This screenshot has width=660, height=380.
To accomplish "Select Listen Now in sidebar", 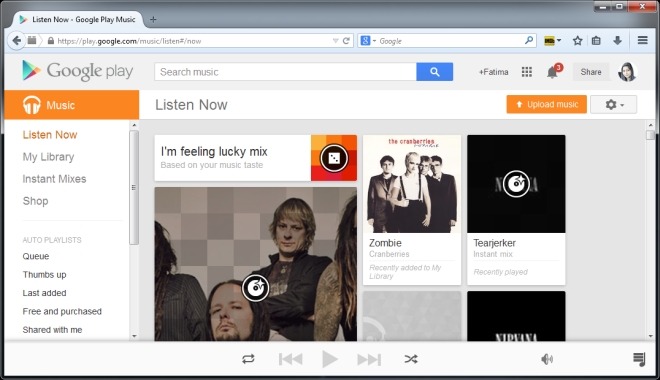I will [x=50, y=135].
